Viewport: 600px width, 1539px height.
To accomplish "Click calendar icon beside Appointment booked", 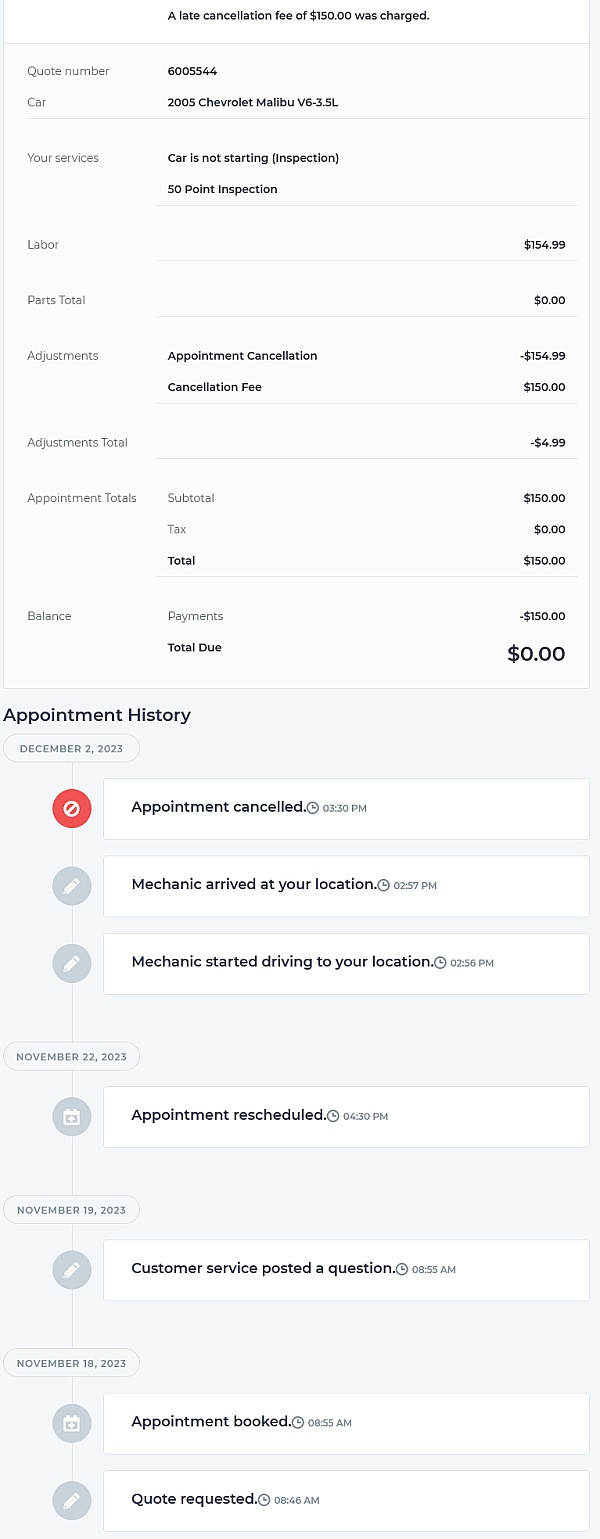I will (72, 1423).
